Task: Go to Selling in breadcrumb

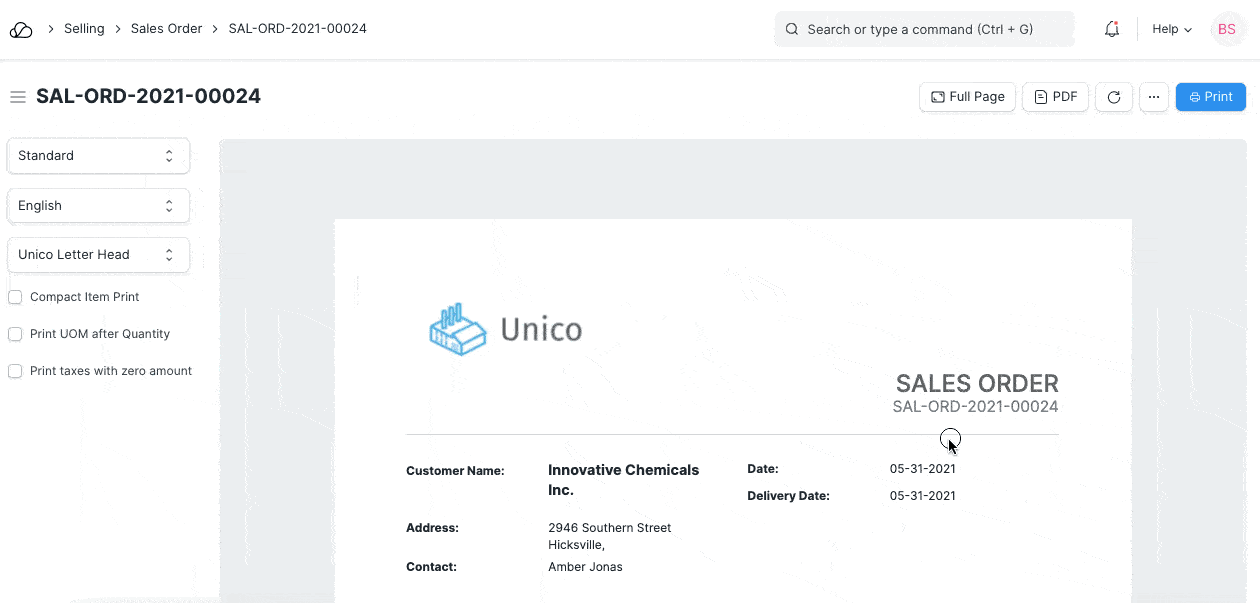Action: [84, 29]
